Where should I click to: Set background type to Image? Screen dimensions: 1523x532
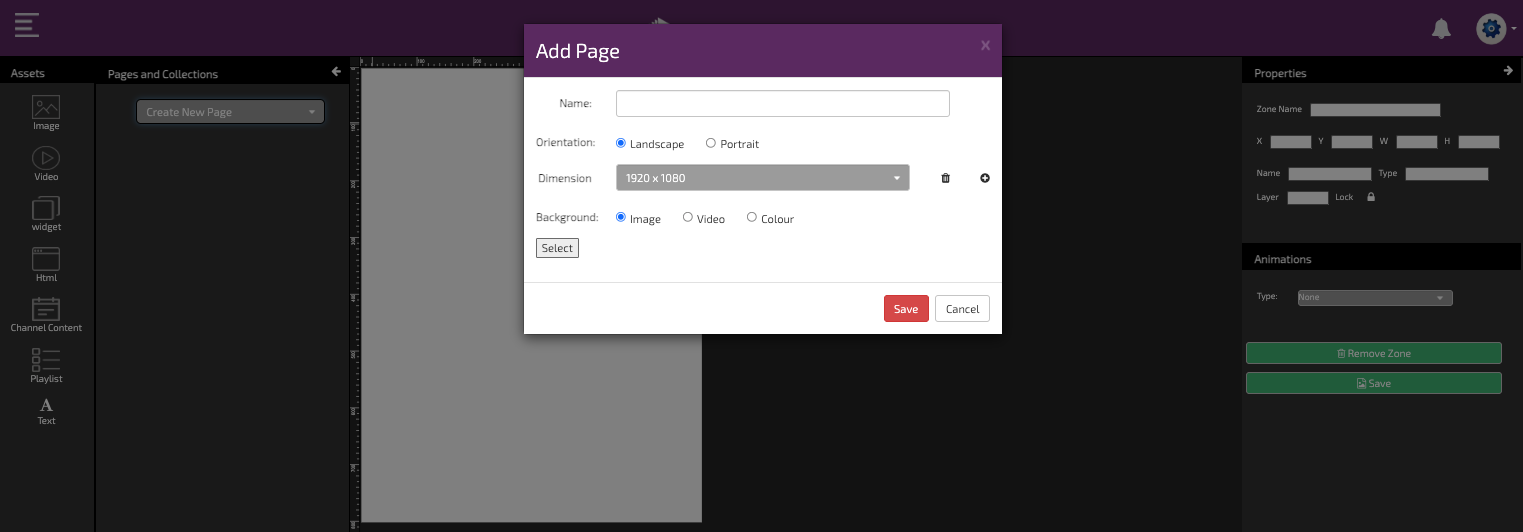coord(621,217)
